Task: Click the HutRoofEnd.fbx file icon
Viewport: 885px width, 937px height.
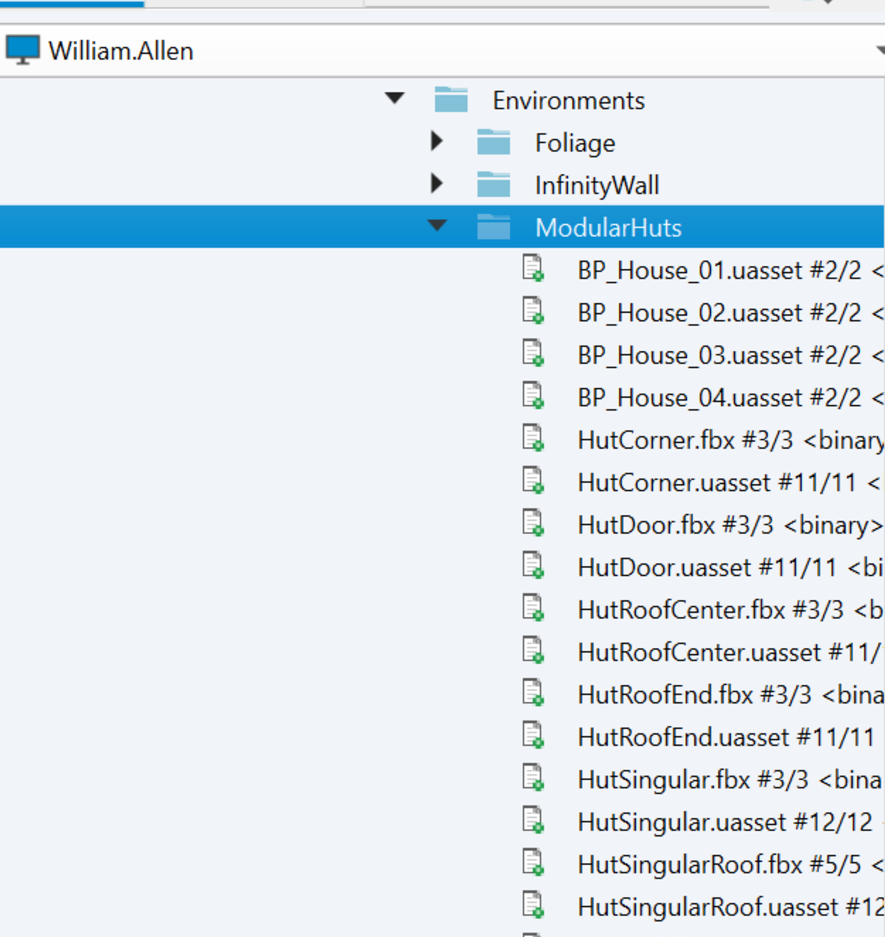Action: coord(533,692)
